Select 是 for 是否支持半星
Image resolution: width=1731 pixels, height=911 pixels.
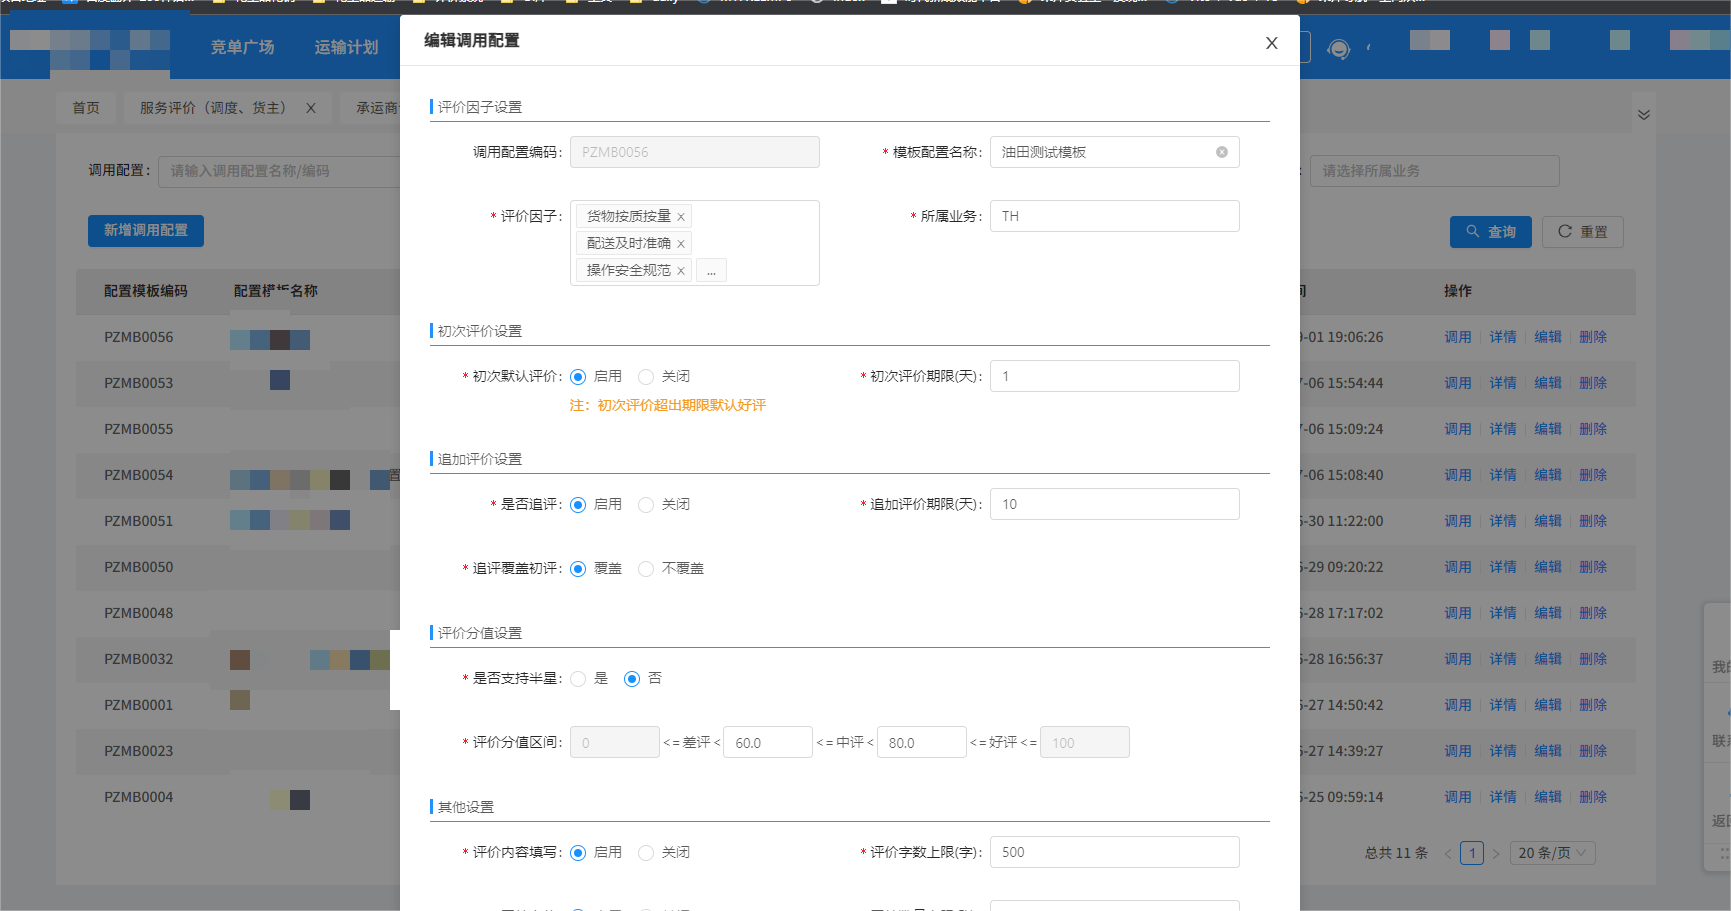578,679
